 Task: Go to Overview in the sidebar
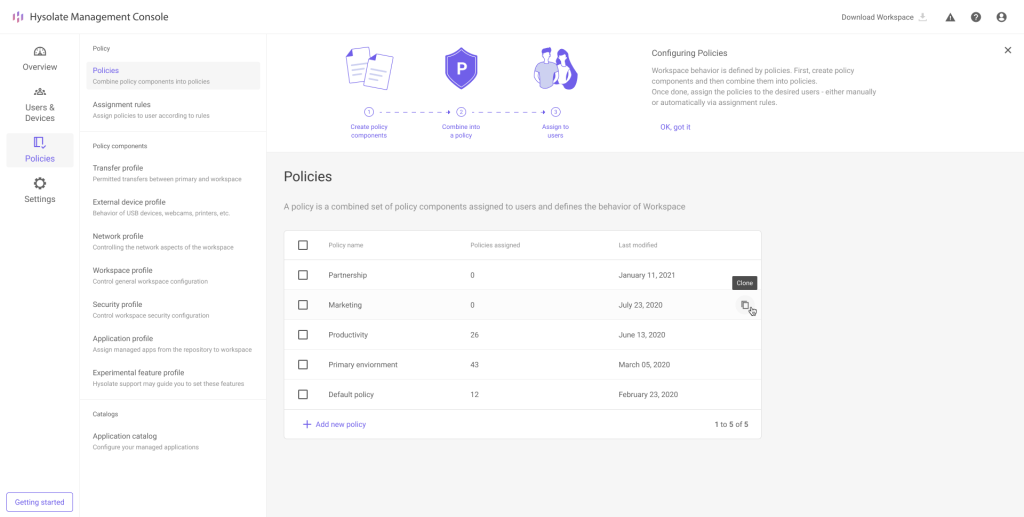click(x=40, y=58)
